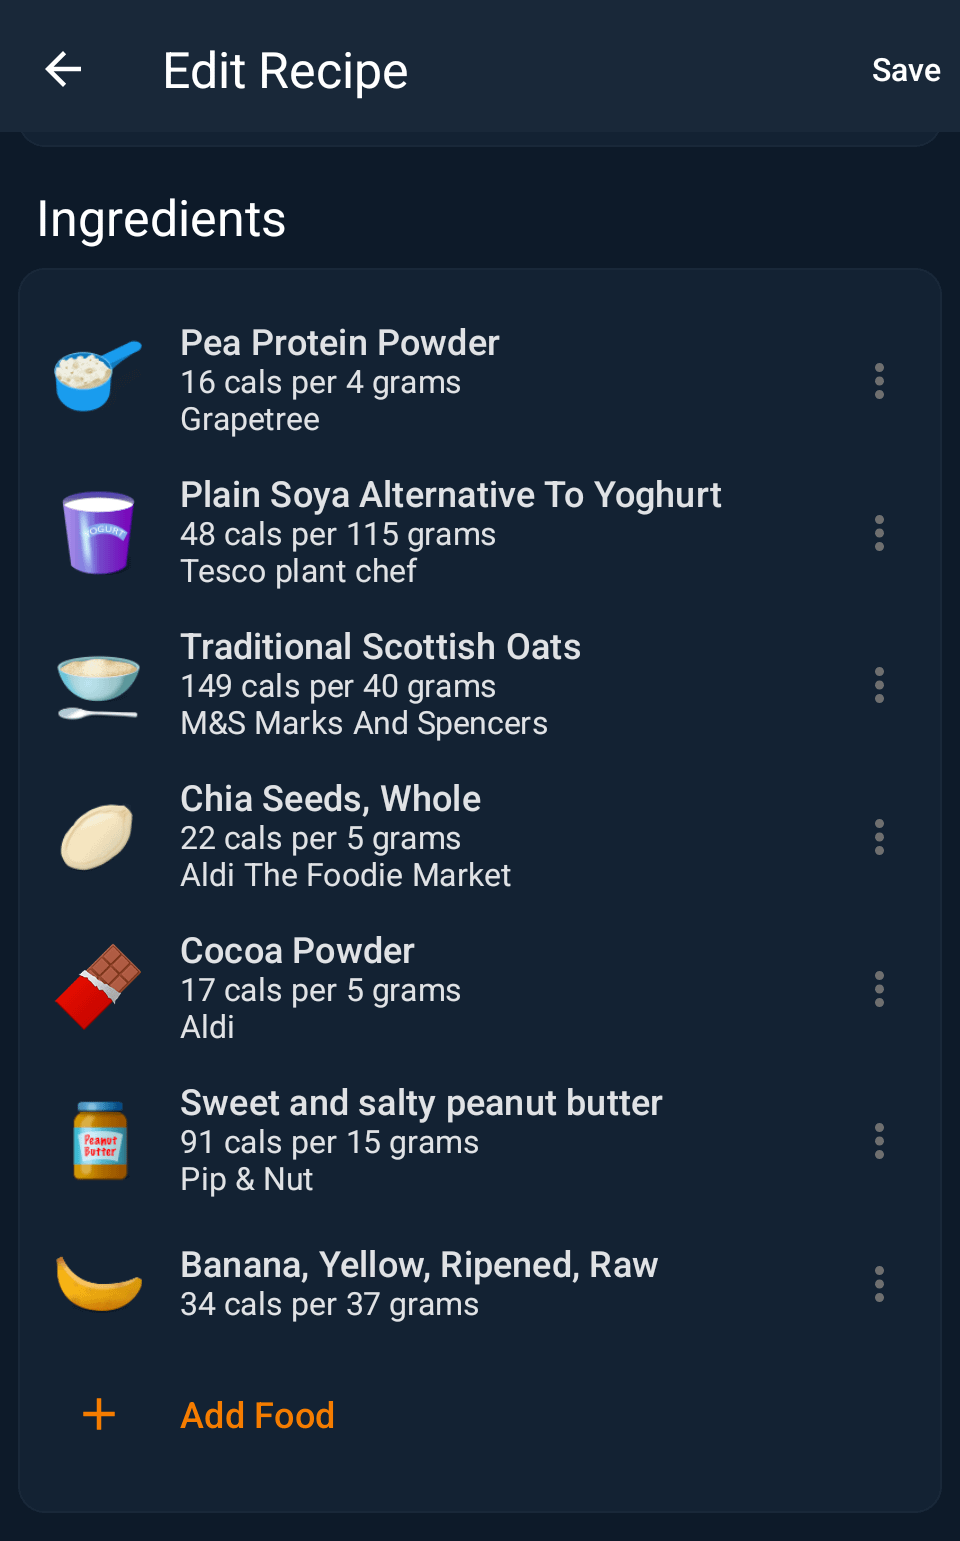Click the Chia Seeds icon
Viewport: 960px width, 1541px height.
pos(97,837)
